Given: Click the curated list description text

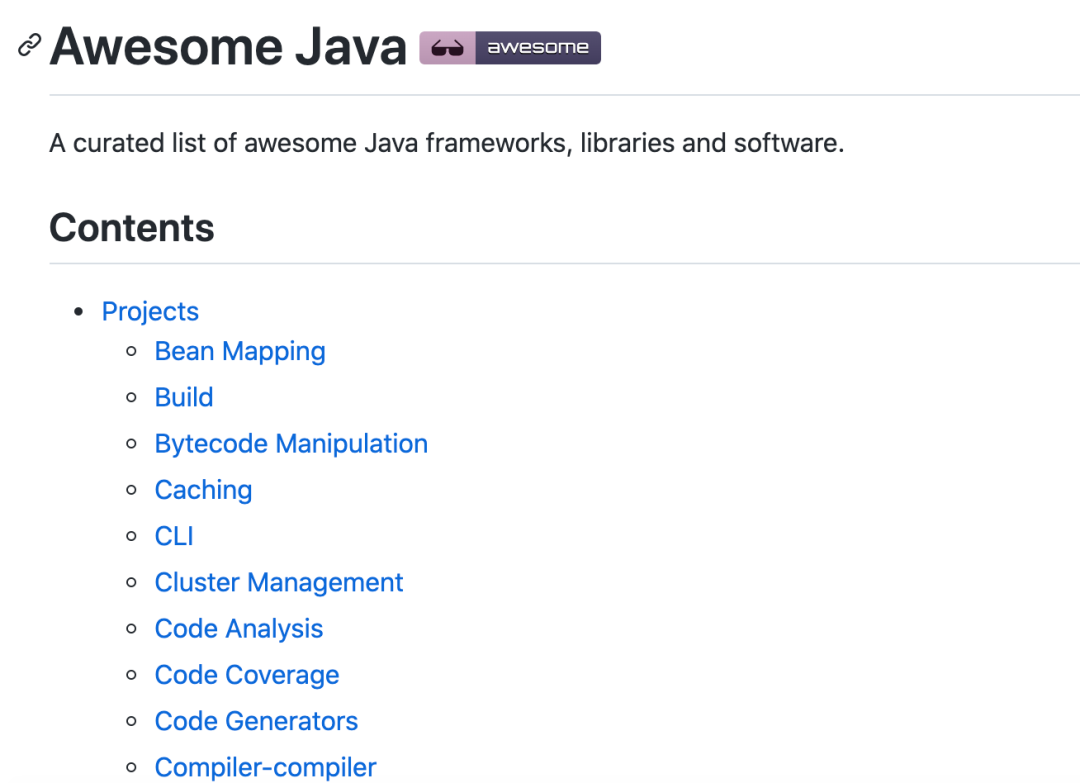Looking at the screenshot, I should pyautogui.click(x=447, y=143).
